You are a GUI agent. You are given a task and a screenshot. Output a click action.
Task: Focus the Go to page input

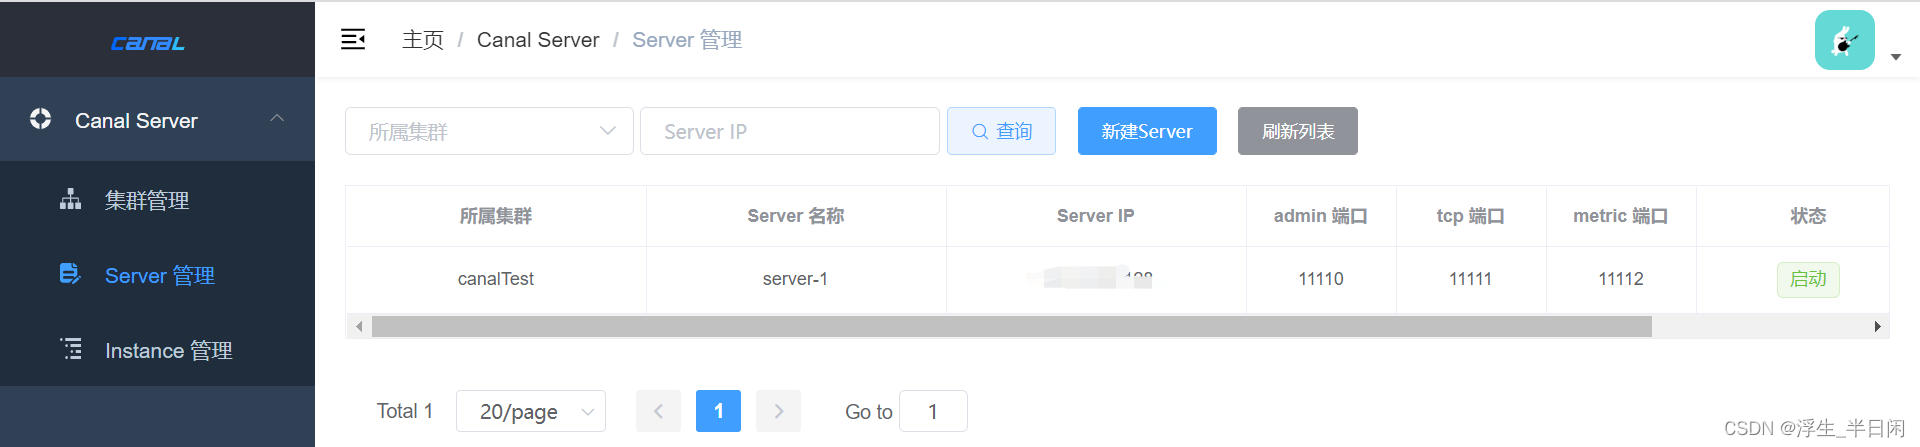933,411
